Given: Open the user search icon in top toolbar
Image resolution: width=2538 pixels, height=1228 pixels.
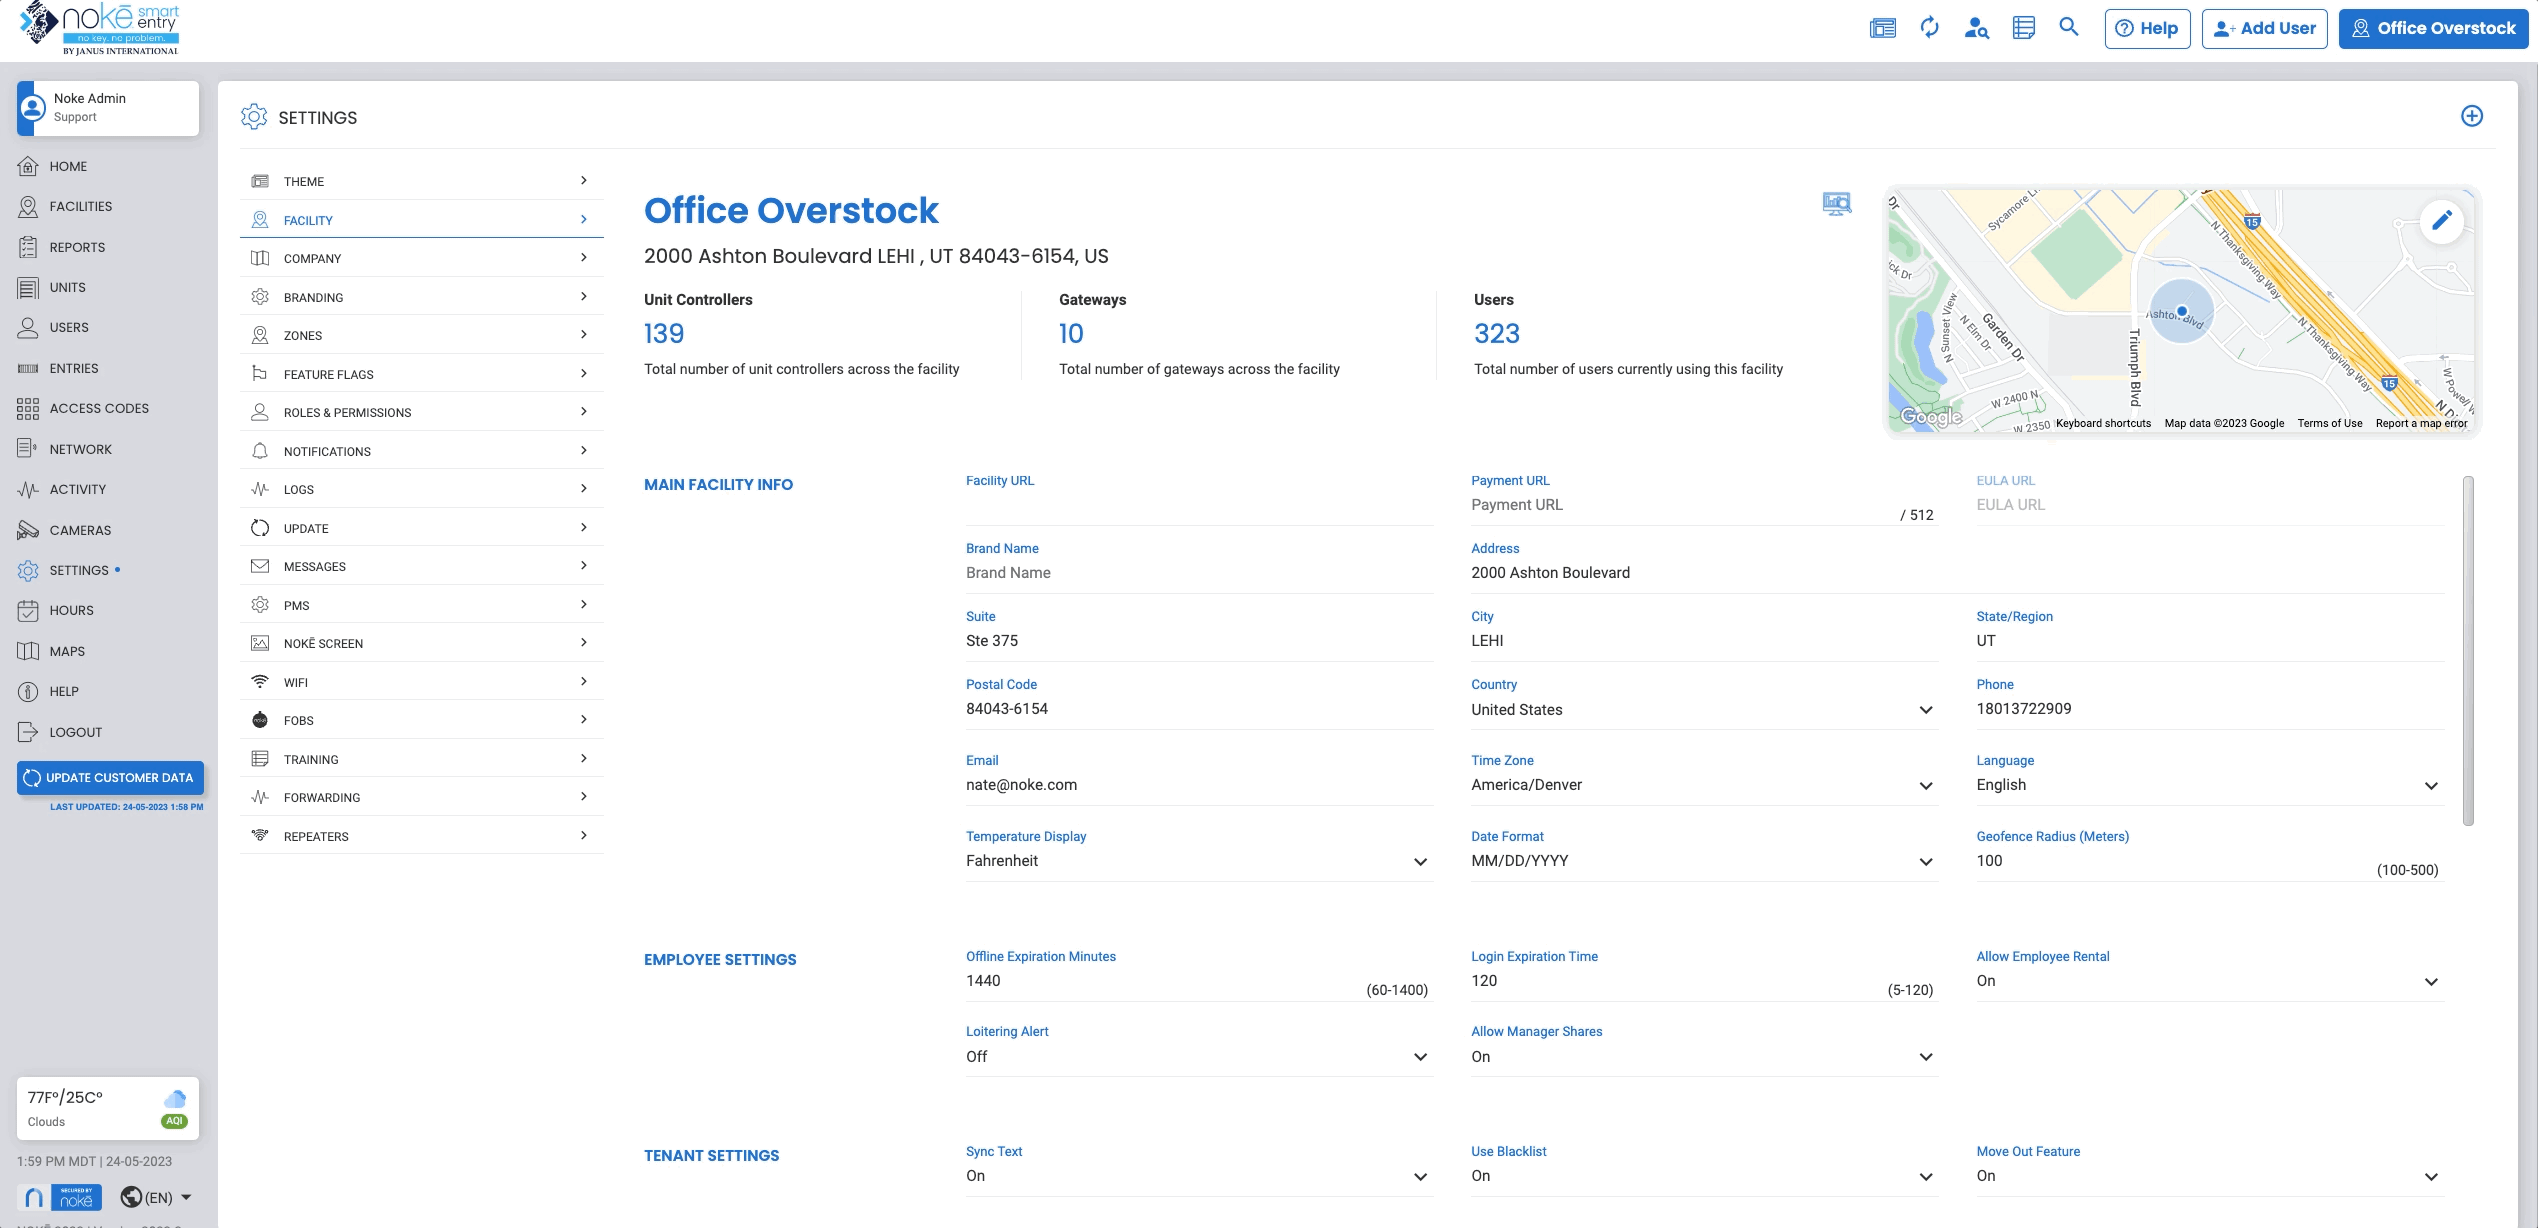Looking at the screenshot, I should pyautogui.click(x=1976, y=28).
